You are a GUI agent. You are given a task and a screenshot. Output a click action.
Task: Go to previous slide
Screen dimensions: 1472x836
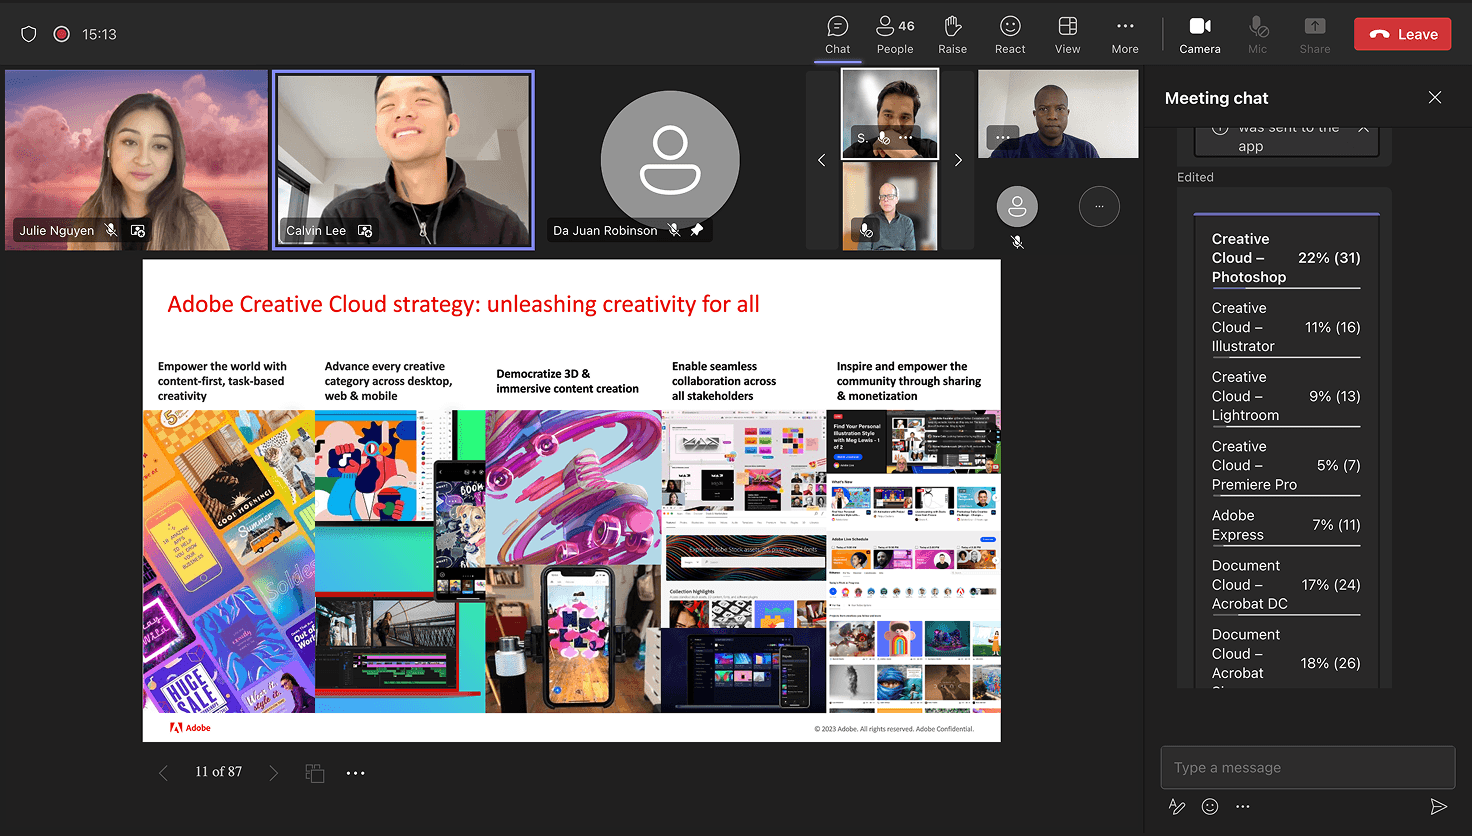(x=163, y=772)
